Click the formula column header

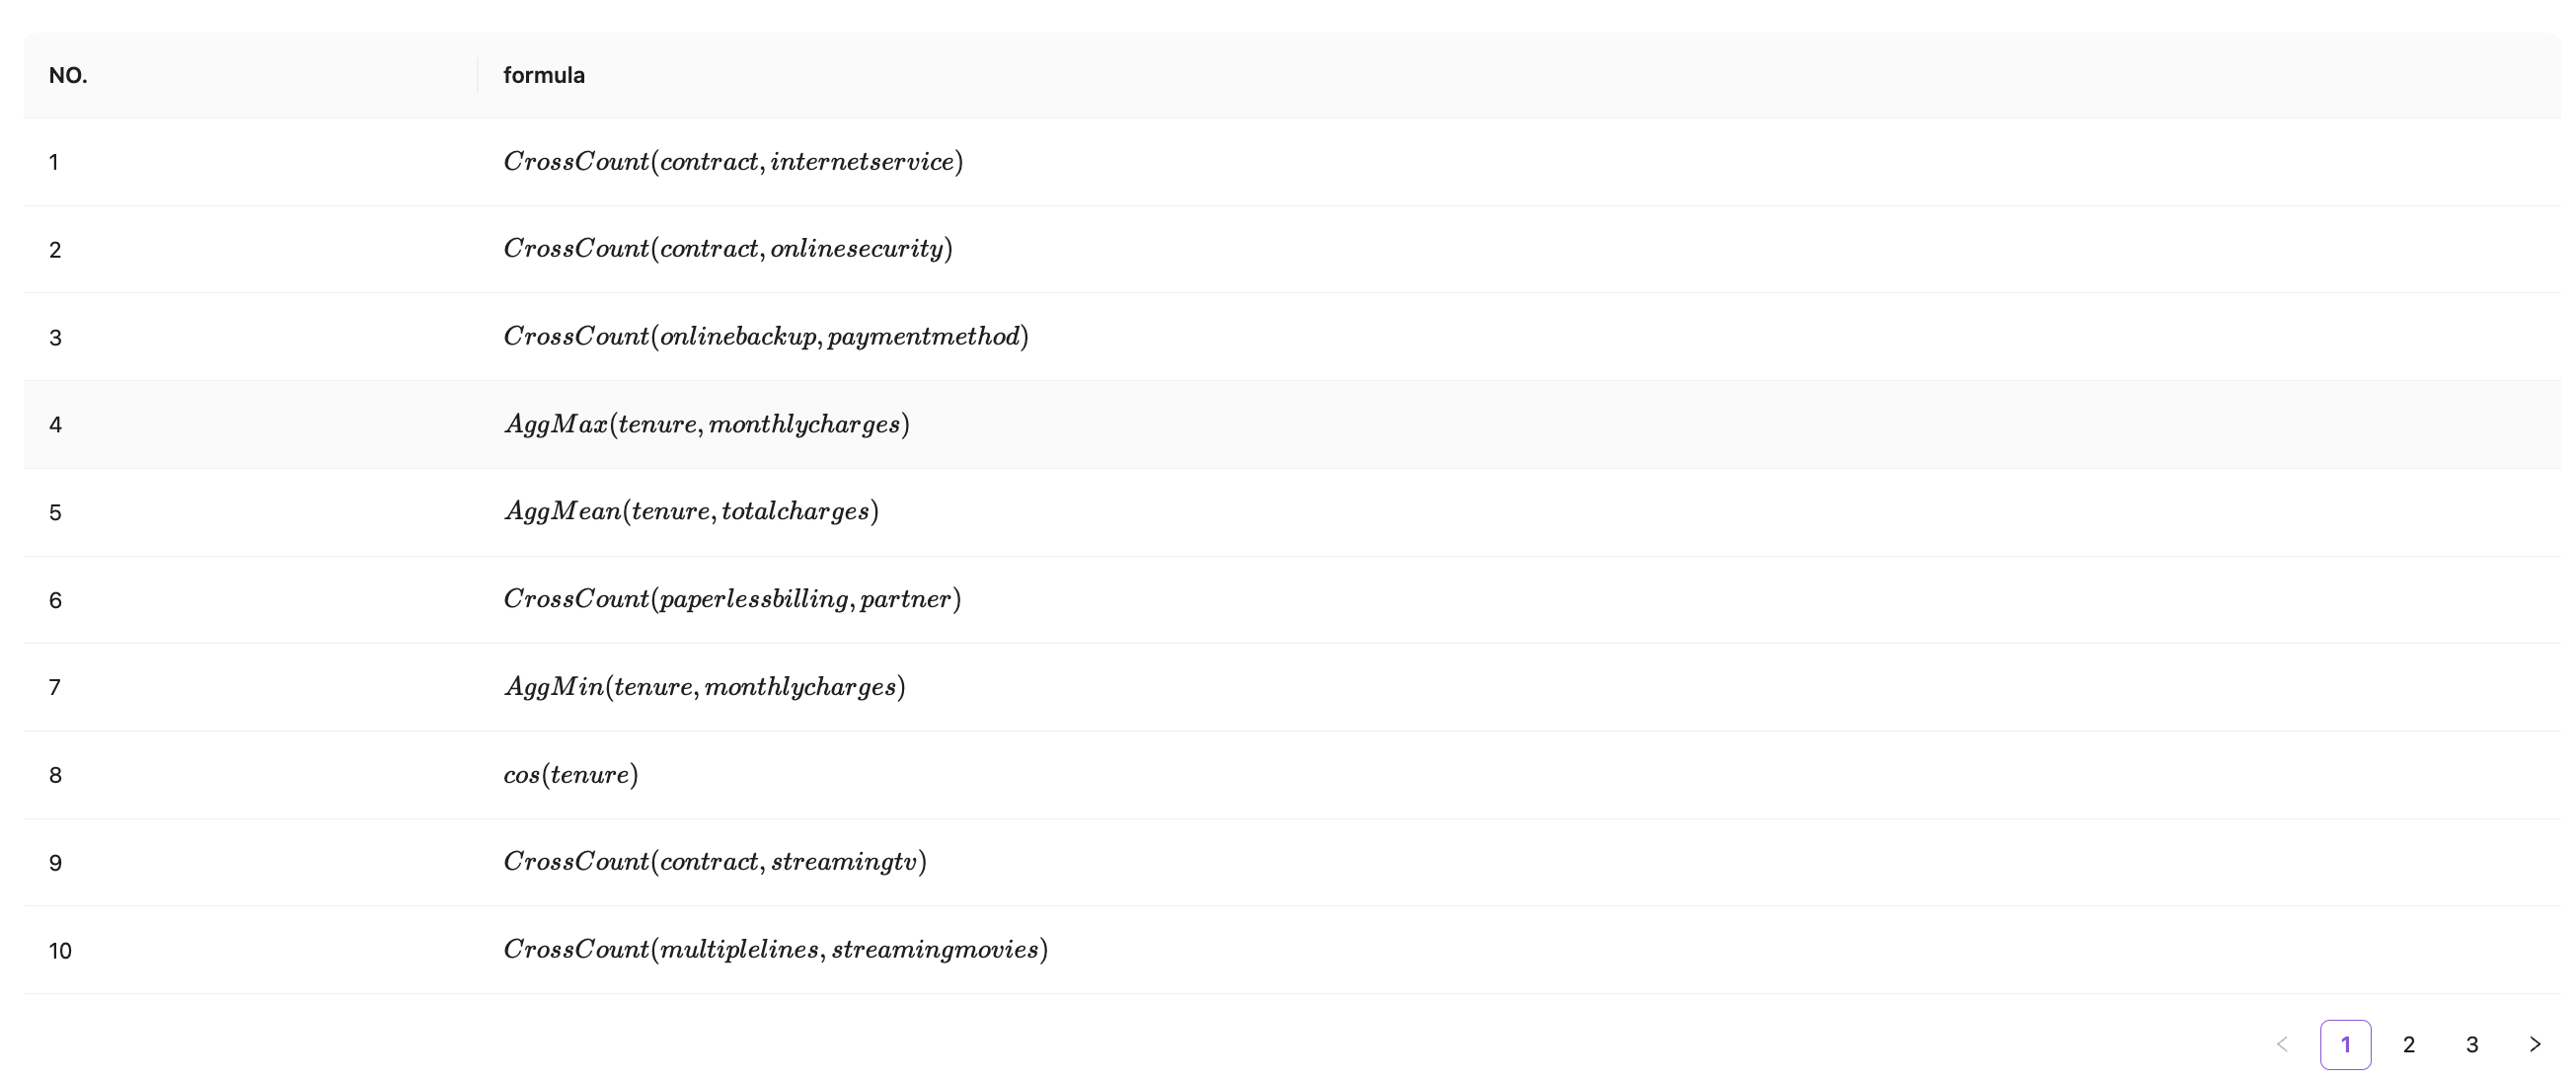pyautogui.click(x=544, y=76)
